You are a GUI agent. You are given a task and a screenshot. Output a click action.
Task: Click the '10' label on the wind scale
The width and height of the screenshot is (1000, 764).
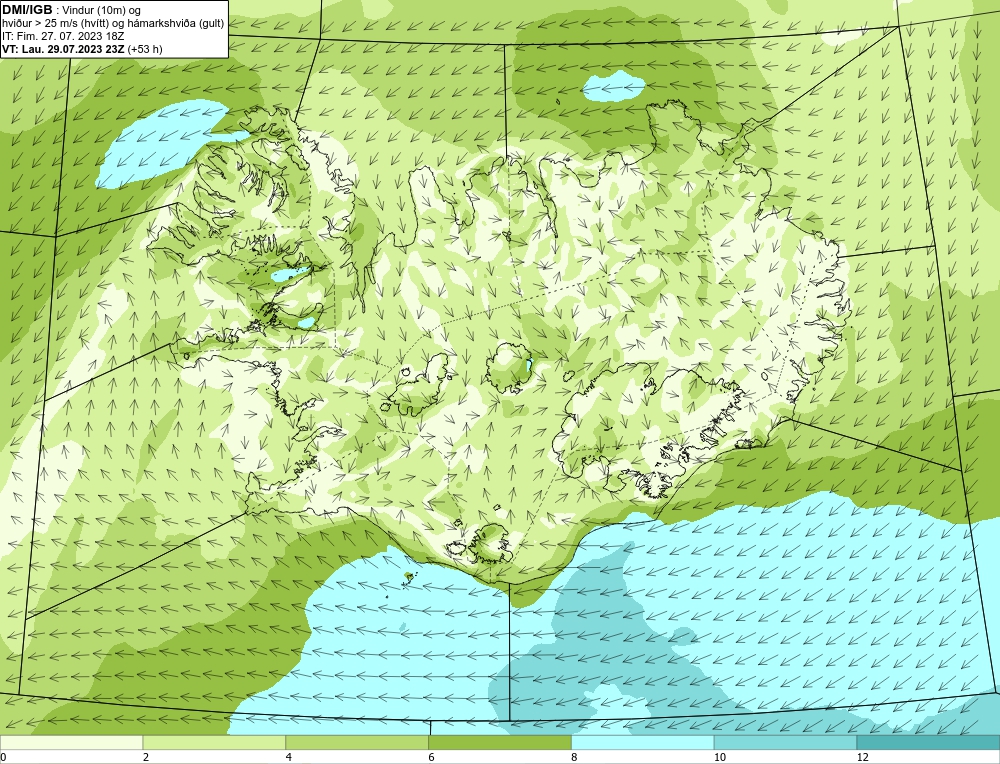click(719, 757)
